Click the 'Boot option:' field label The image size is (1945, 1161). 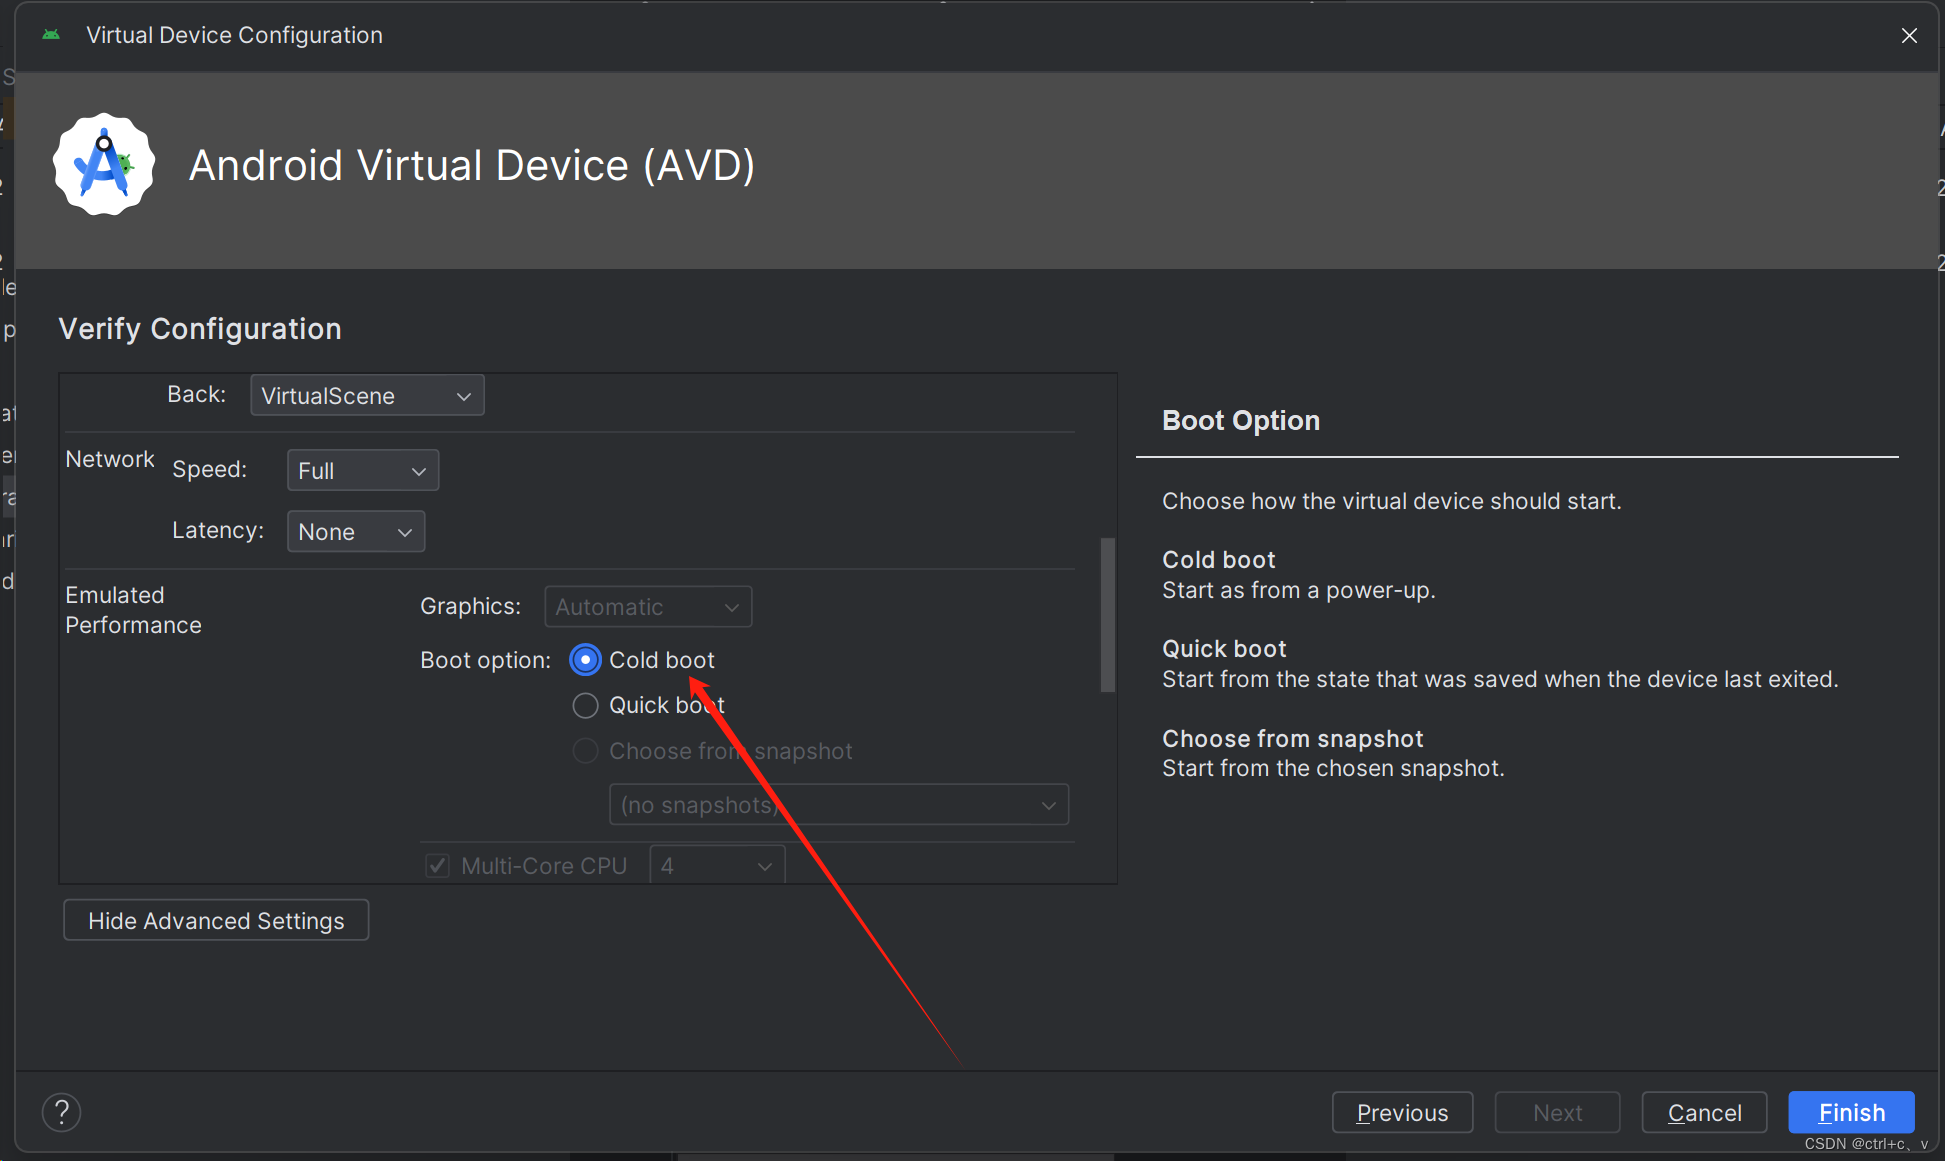point(485,660)
